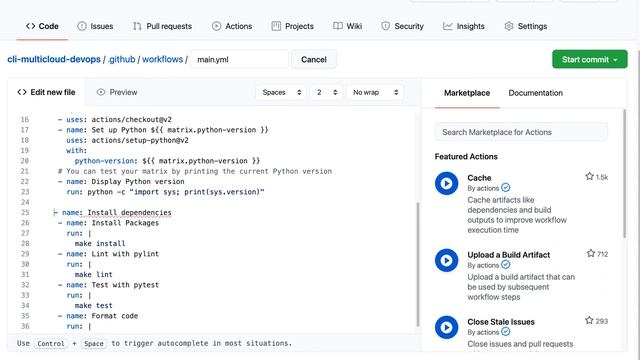The height and width of the screenshot is (360, 640).
Task: Cancel the new file creation
Action: tap(314, 60)
